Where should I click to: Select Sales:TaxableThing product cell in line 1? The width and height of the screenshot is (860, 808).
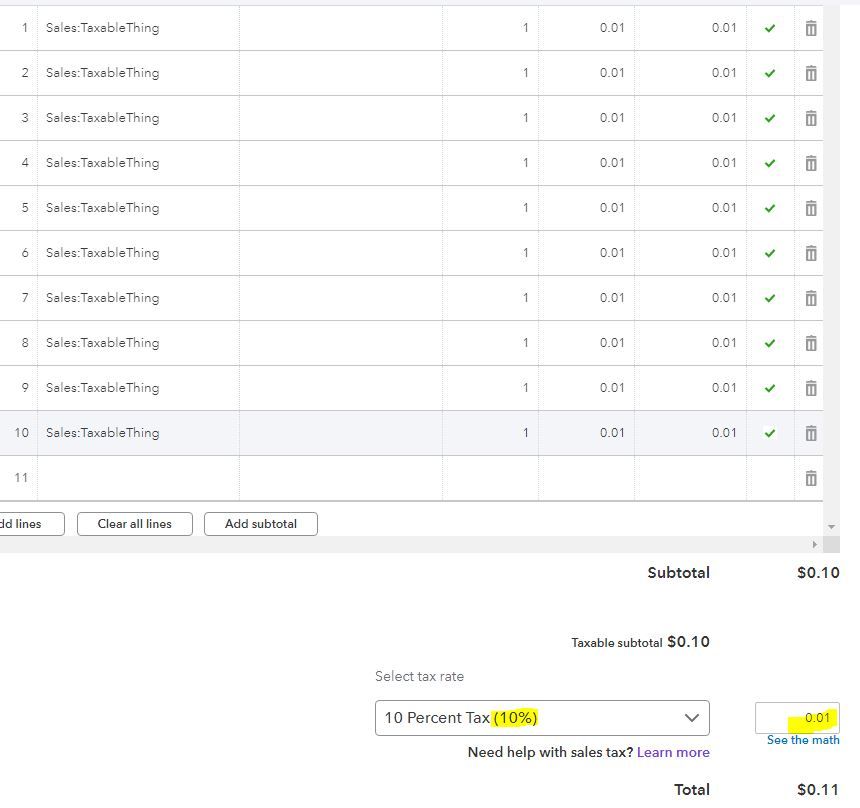tap(138, 28)
